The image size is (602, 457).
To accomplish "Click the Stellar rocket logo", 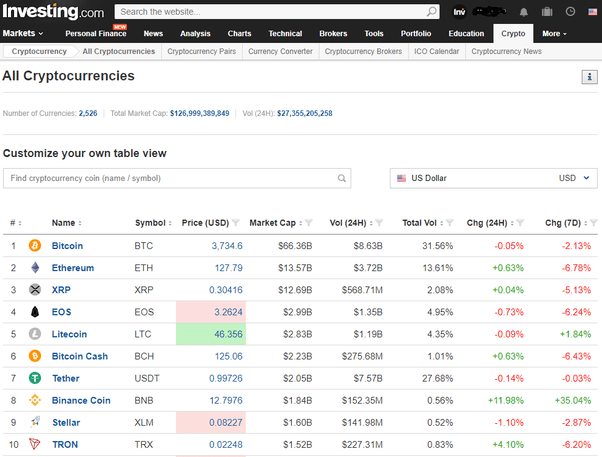I will coord(35,422).
